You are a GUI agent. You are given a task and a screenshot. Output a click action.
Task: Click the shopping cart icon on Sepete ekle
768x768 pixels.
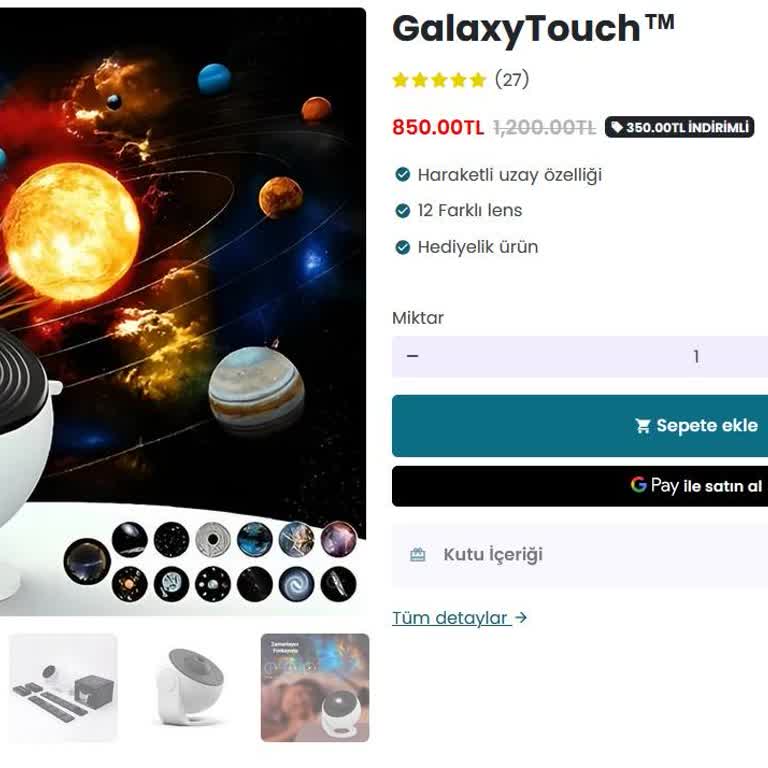click(643, 426)
